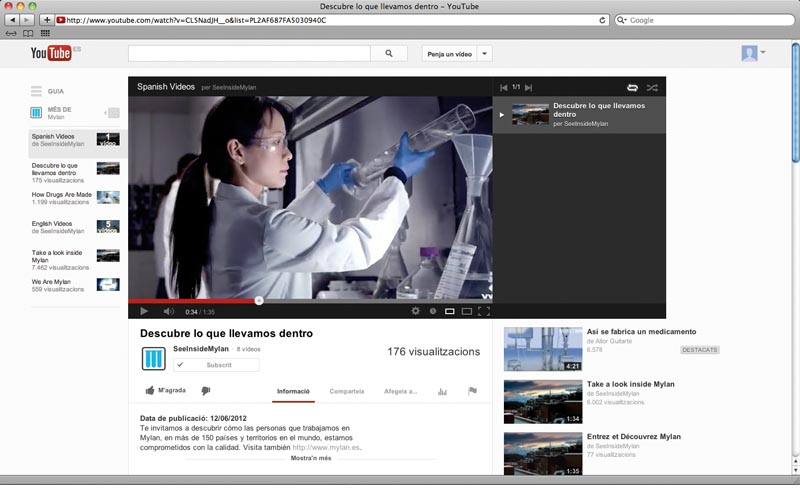Click Penja un vídeo button
800x499 pixels.
tap(449, 54)
